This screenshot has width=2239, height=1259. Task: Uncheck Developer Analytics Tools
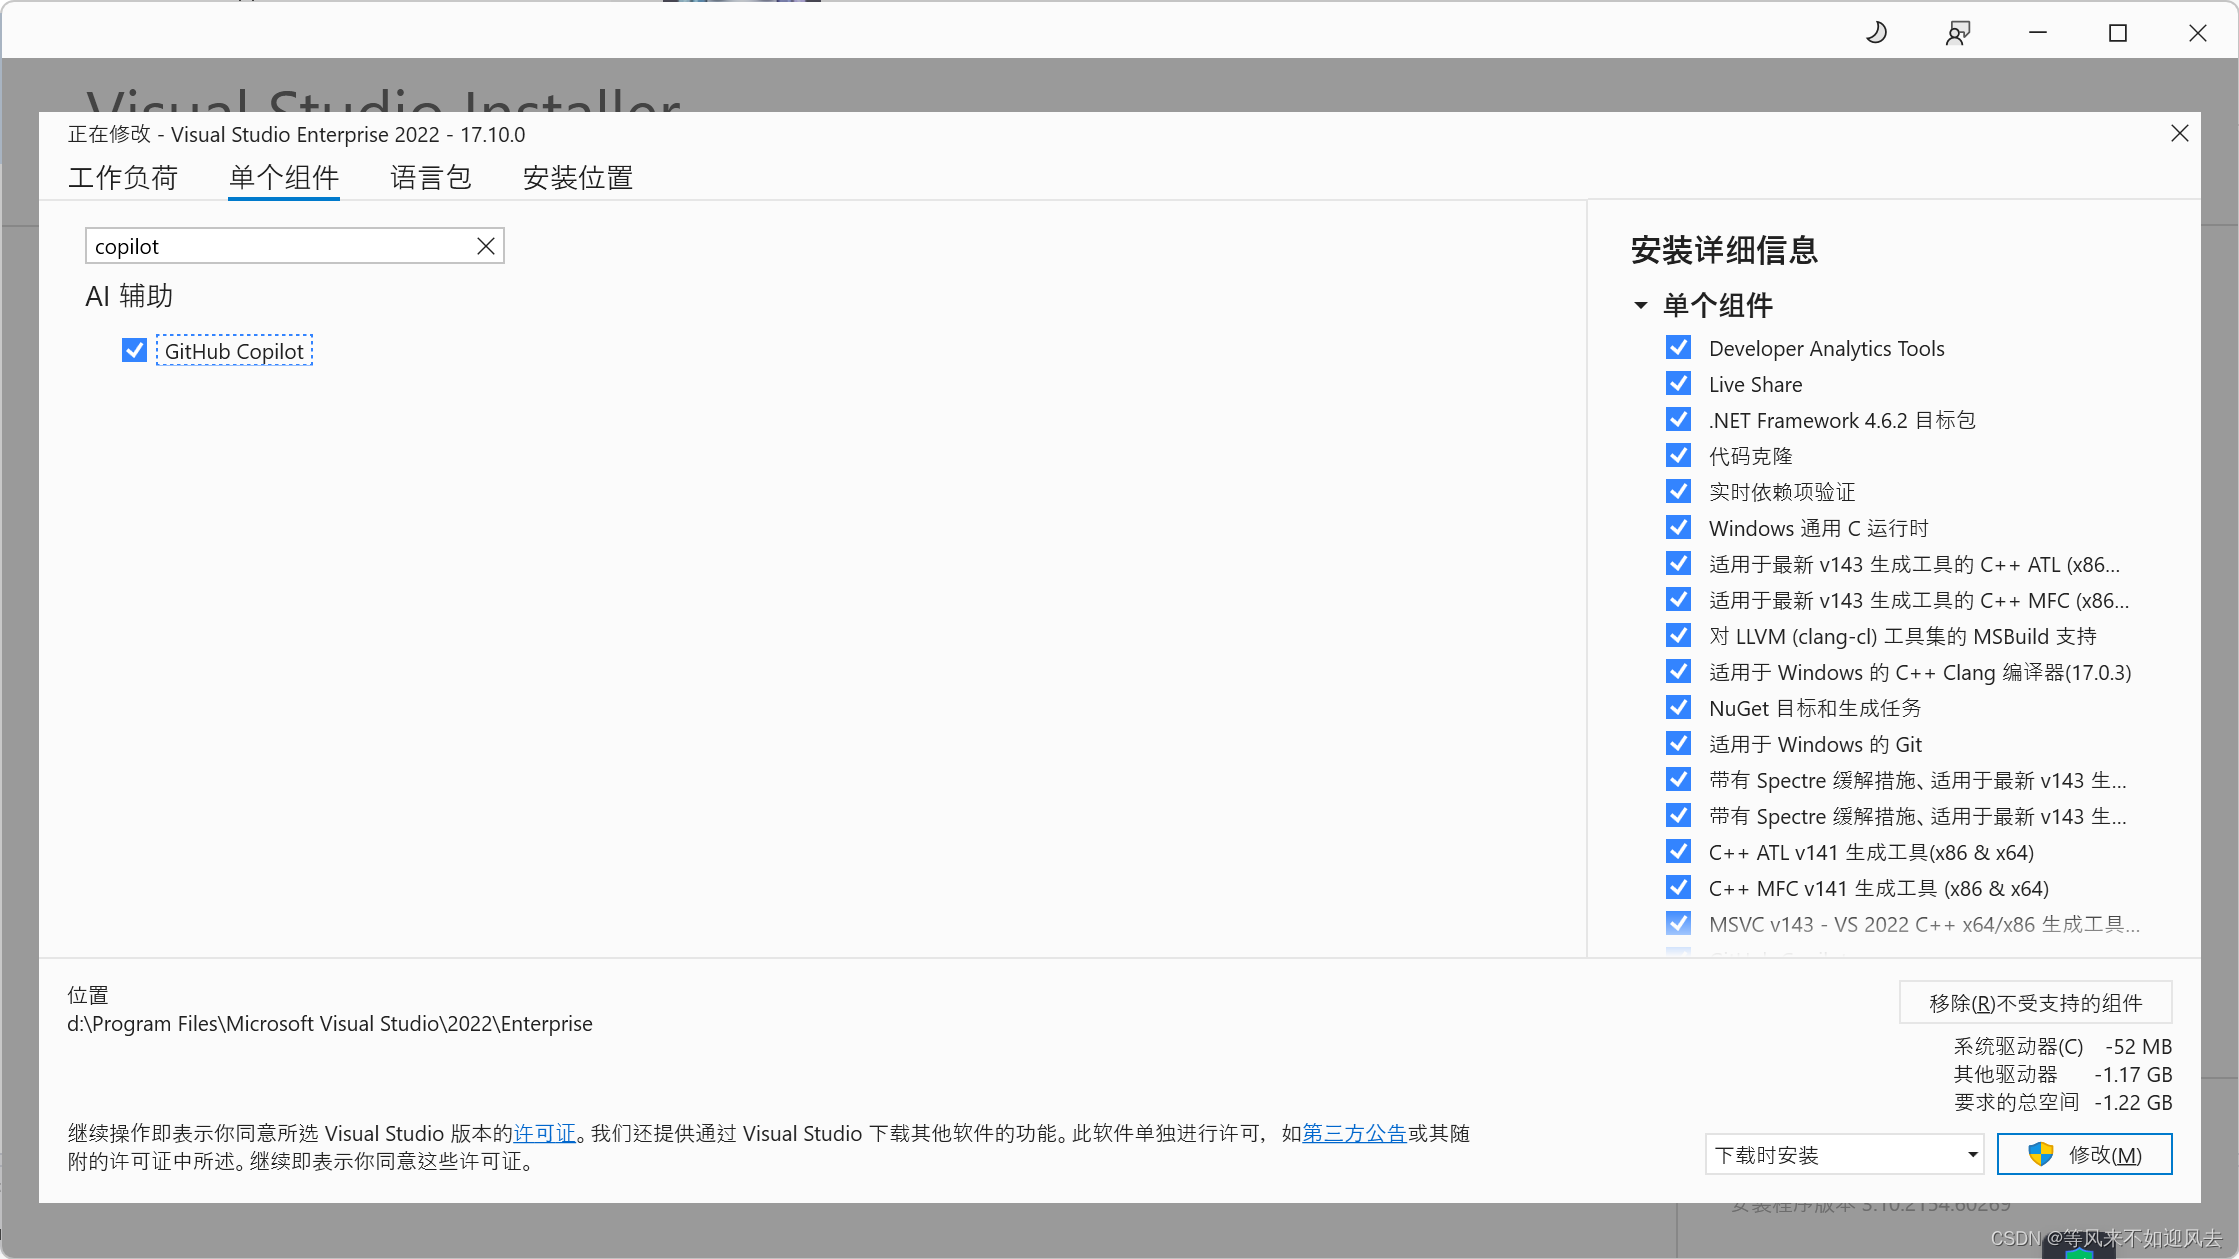click(1679, 347)
